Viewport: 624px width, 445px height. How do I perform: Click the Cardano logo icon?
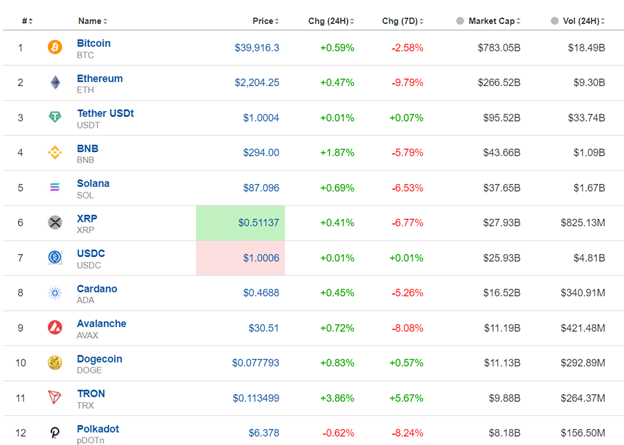(55, 292)
